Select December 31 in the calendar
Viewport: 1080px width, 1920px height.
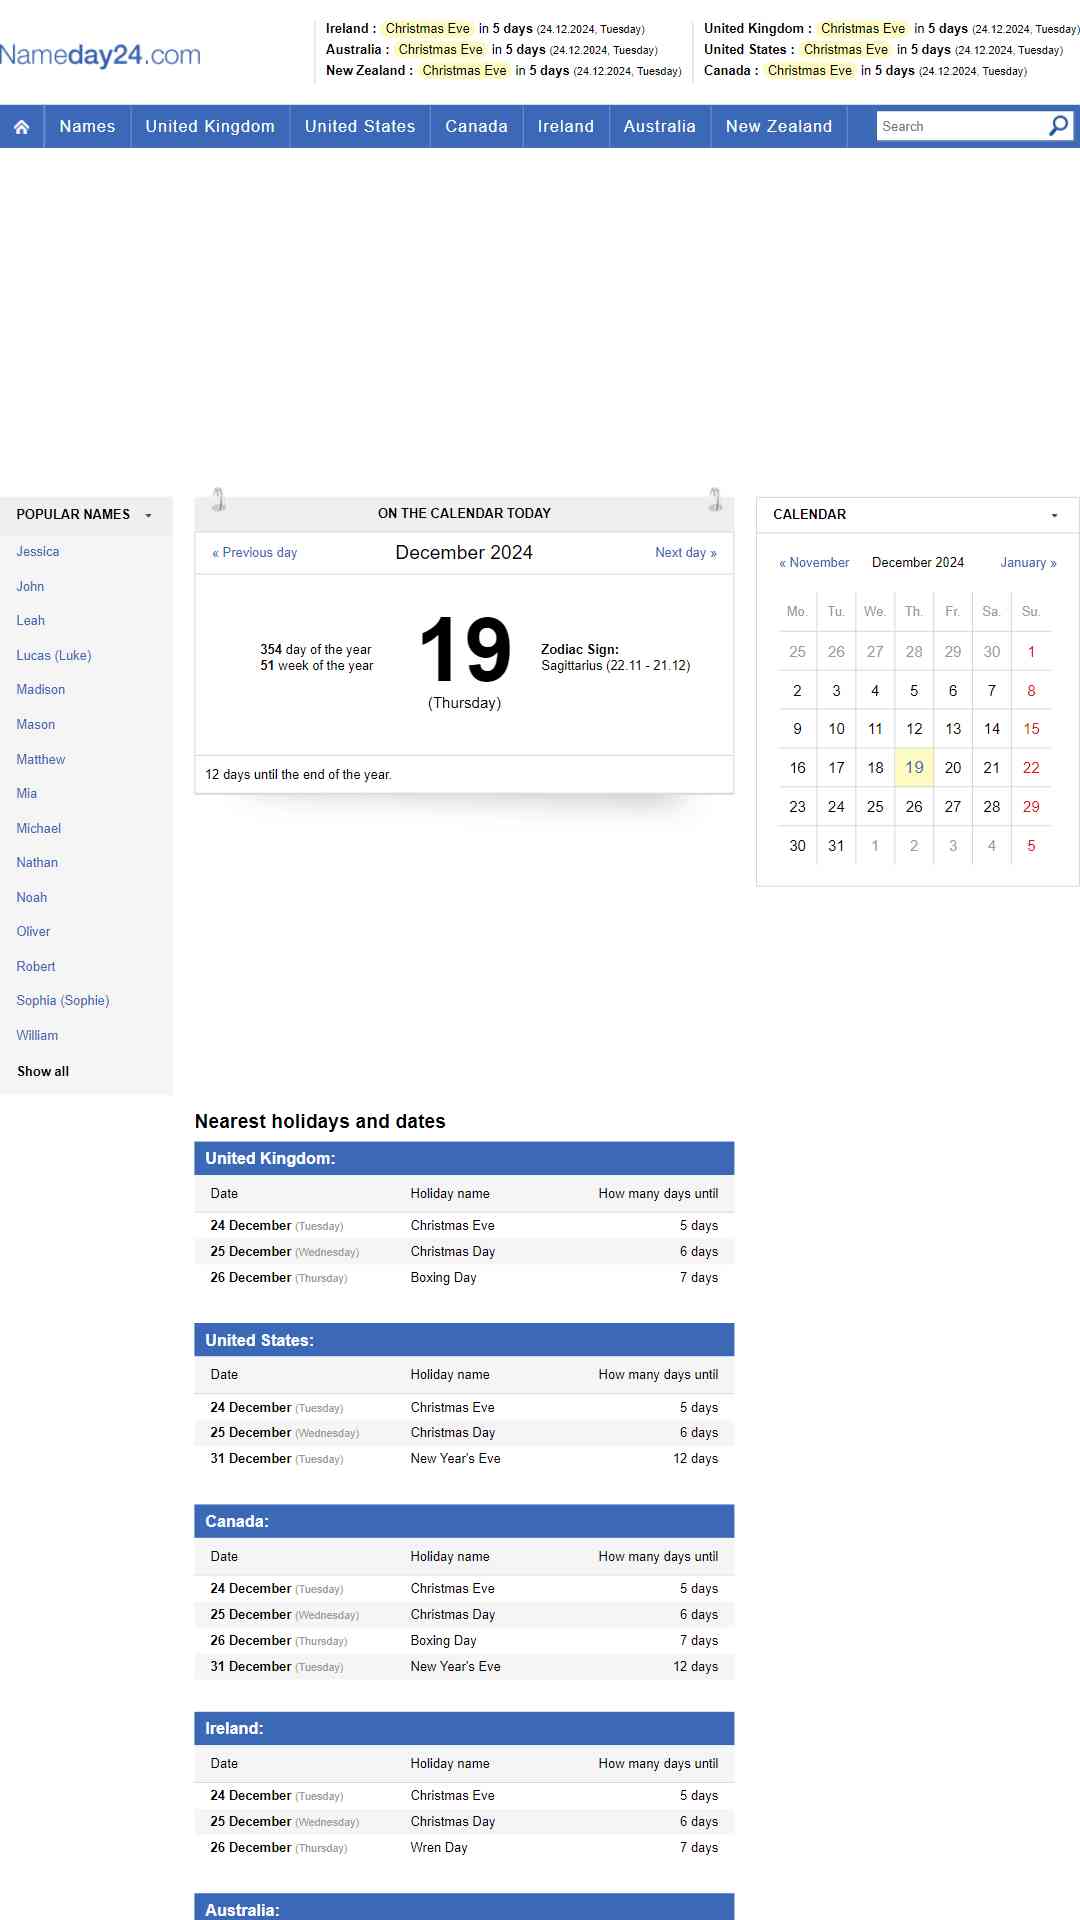[836, 846]
